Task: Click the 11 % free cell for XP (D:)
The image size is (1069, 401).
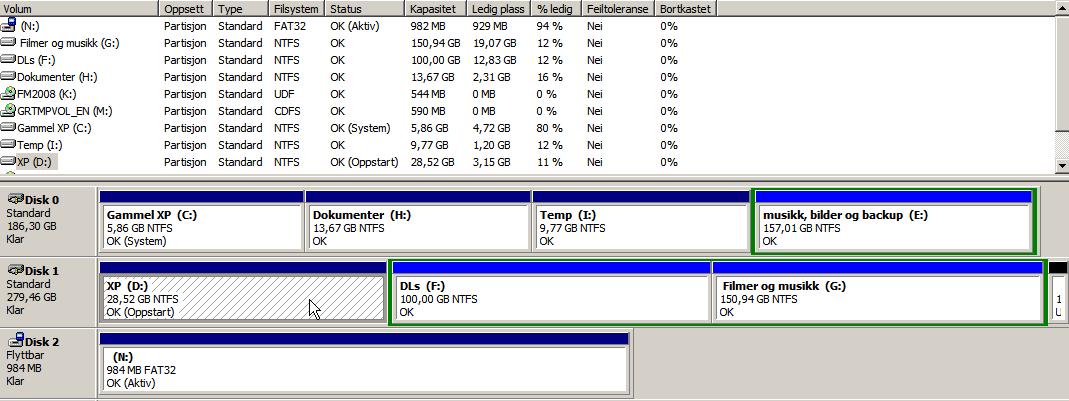Action: tap(549, 162)
